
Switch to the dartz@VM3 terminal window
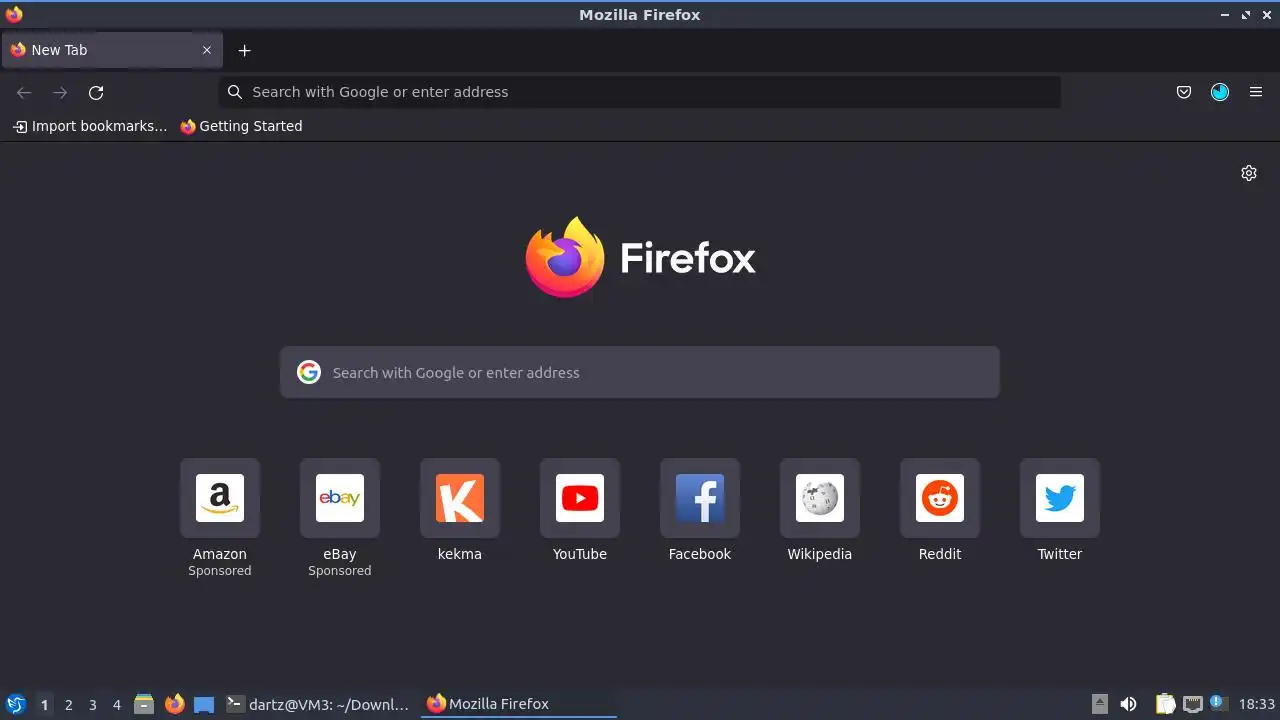coord(319,704)
